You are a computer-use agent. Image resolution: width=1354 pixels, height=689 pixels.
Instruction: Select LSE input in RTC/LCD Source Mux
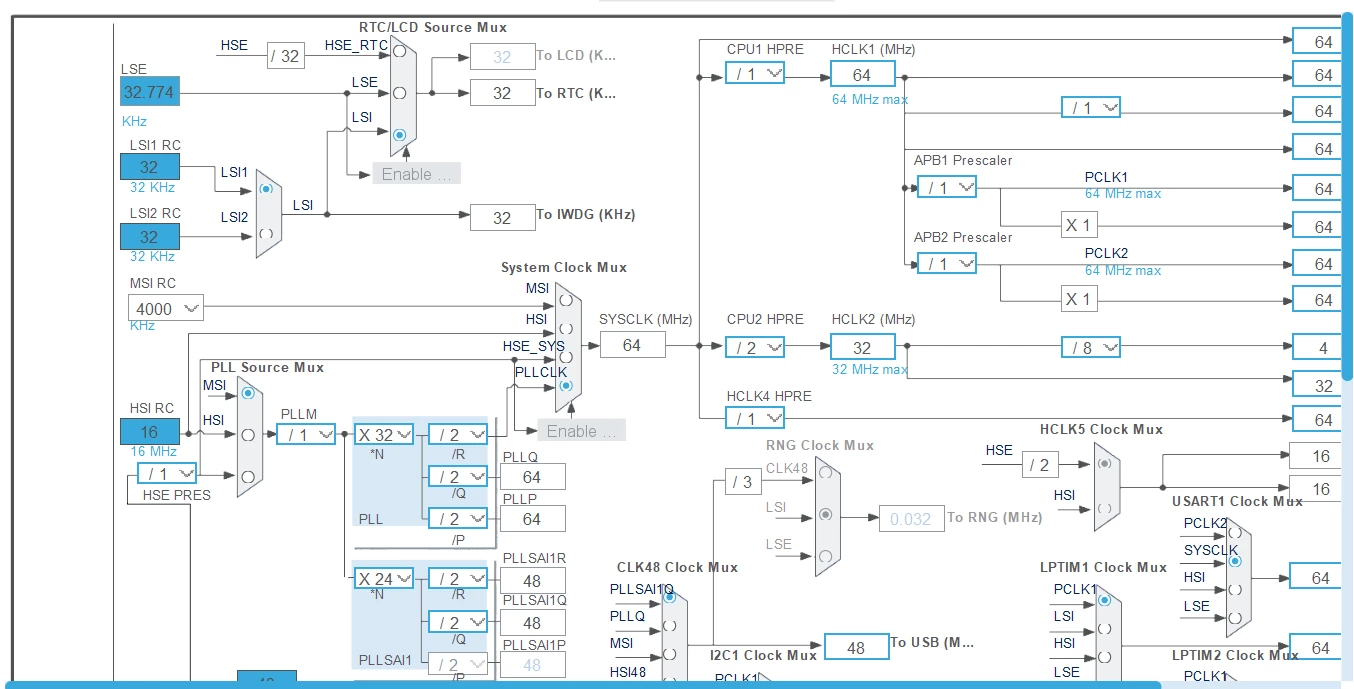399,93
